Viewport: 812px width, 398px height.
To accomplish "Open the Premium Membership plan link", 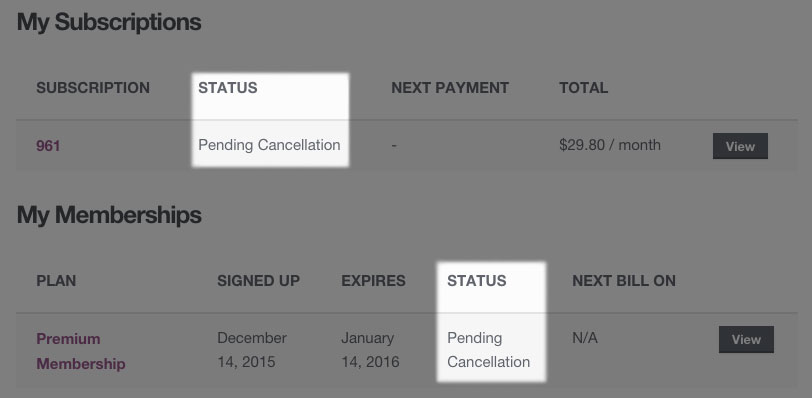I will [81, 351].
